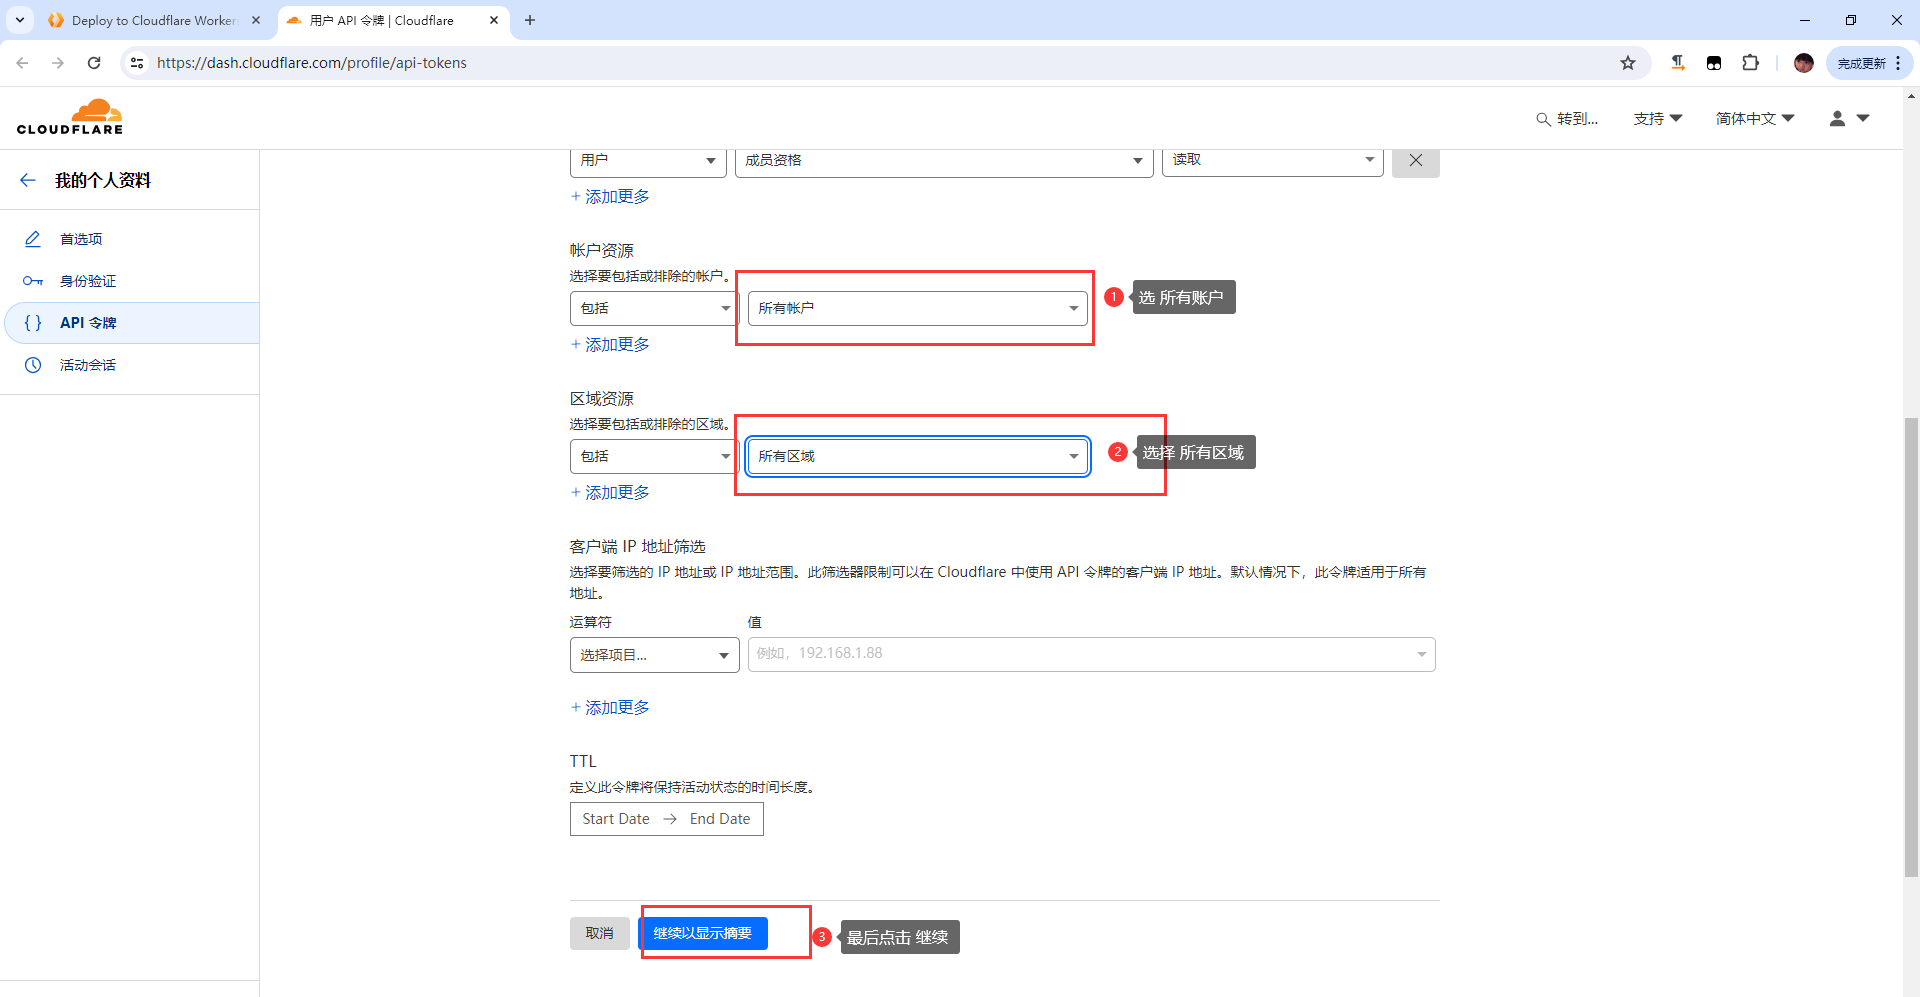
Task: Open the 成员资格 dropdown
Action: 944,160
